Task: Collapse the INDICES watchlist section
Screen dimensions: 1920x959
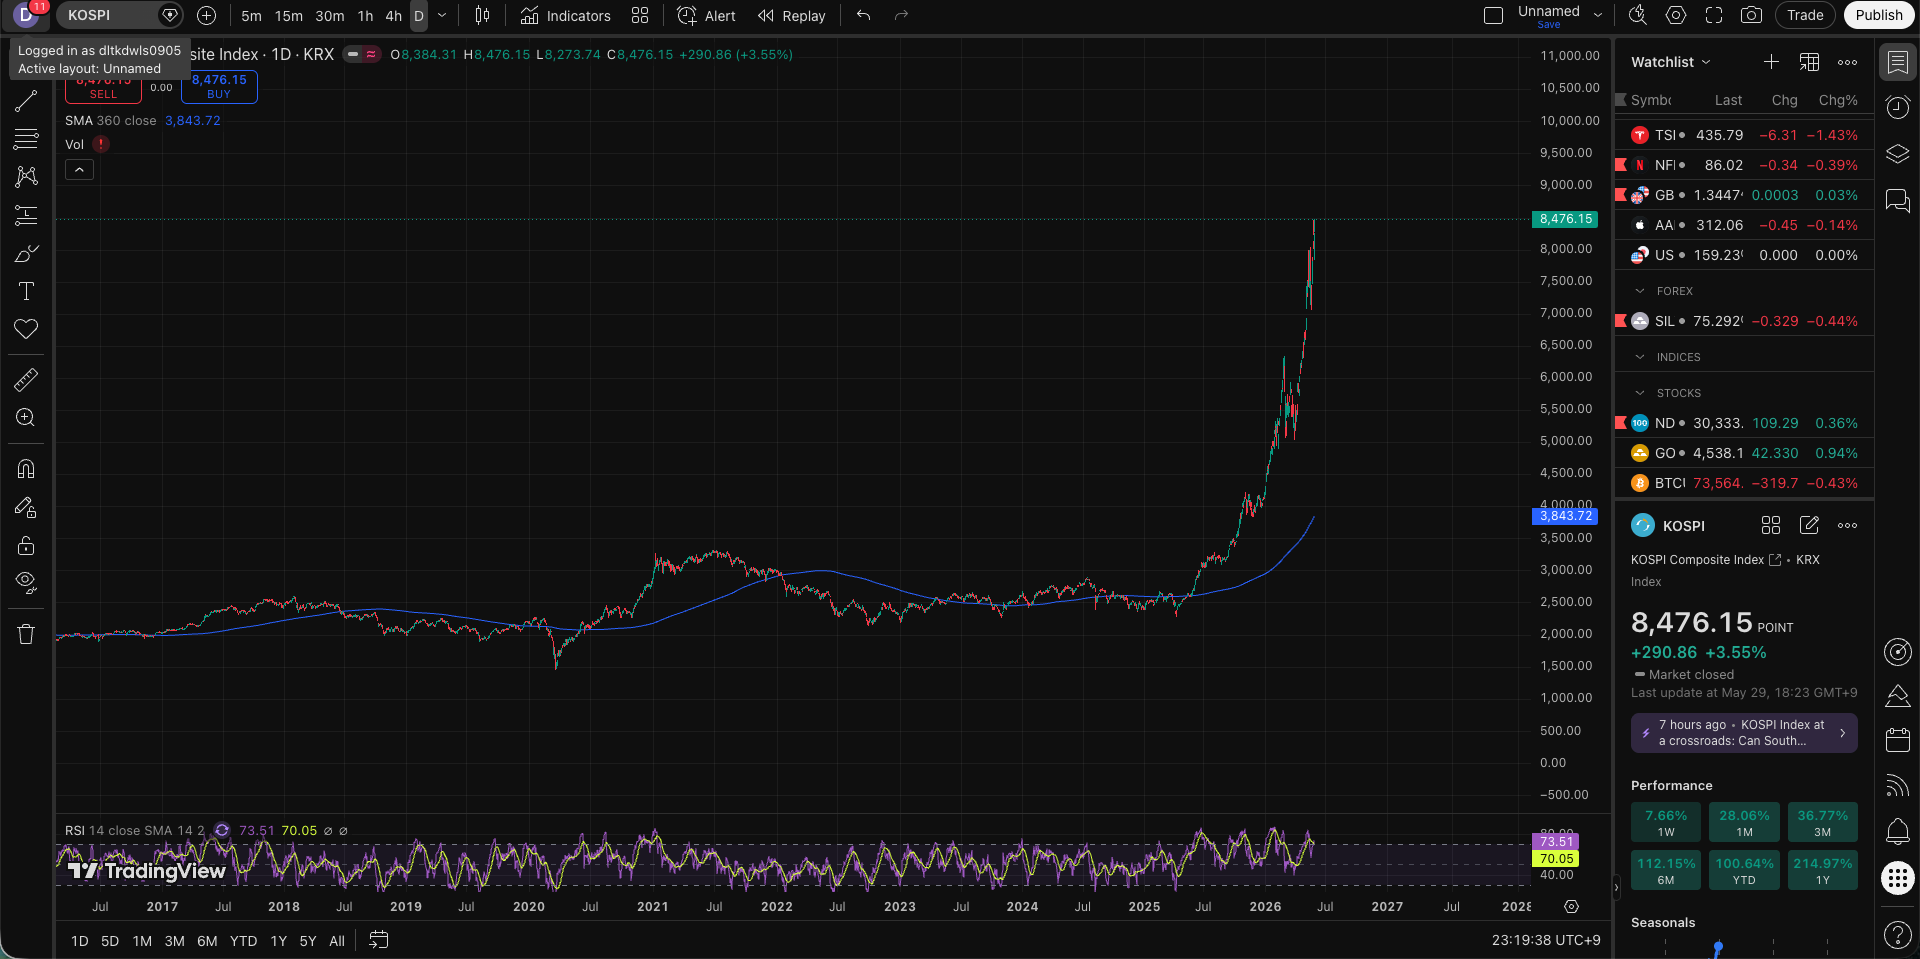Action: coord(1640,357)
